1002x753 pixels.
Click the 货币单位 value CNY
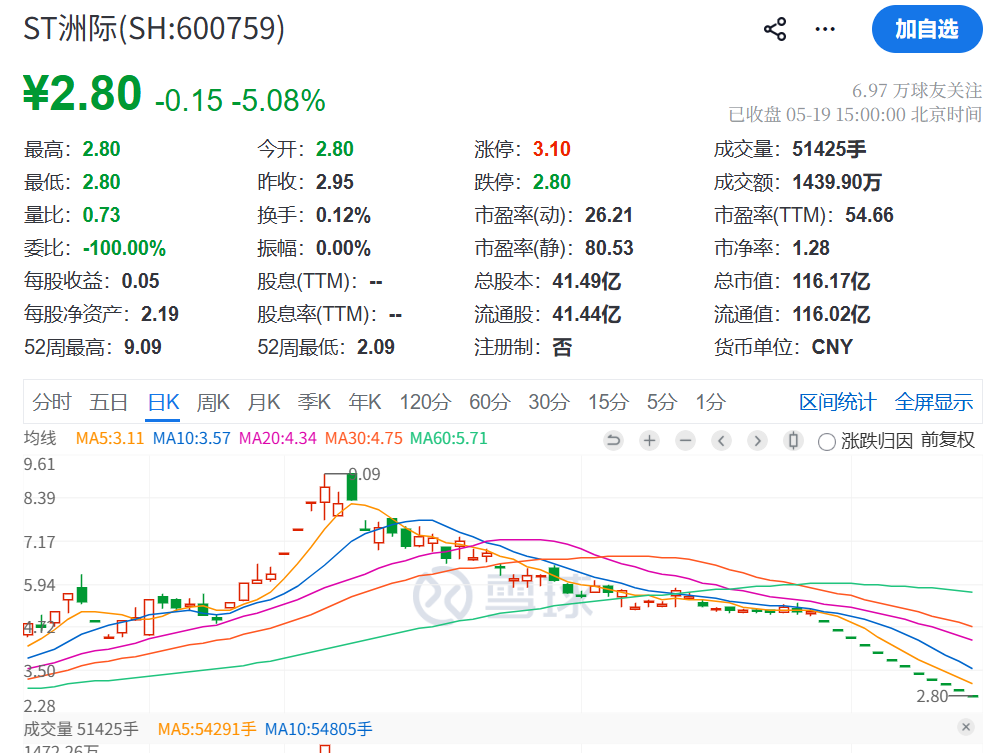[832, 348]
